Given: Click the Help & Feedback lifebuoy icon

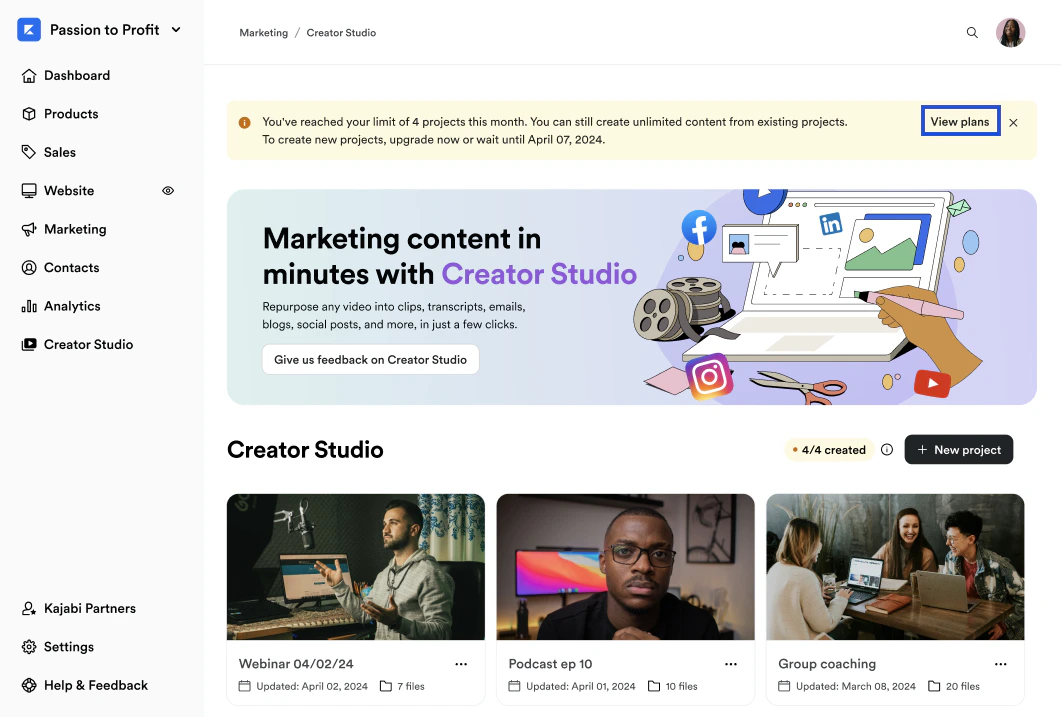Looking at the screenshot, I should click(29, 685).
